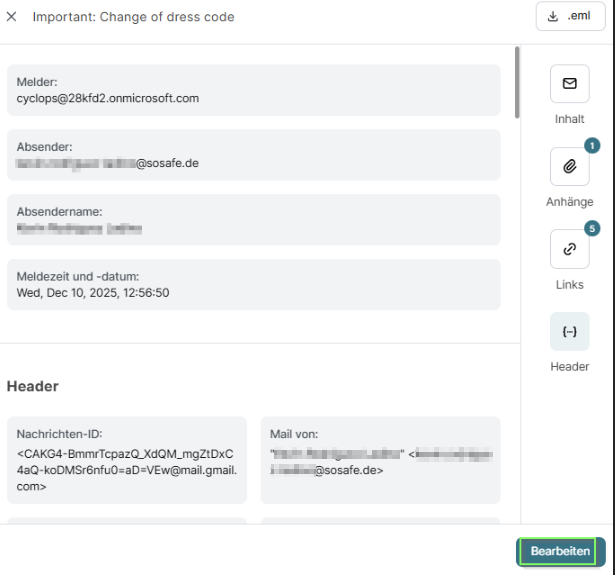615x575 pixels.
Task: Switch to Anhänge via its text label
Action: [569, 201]
